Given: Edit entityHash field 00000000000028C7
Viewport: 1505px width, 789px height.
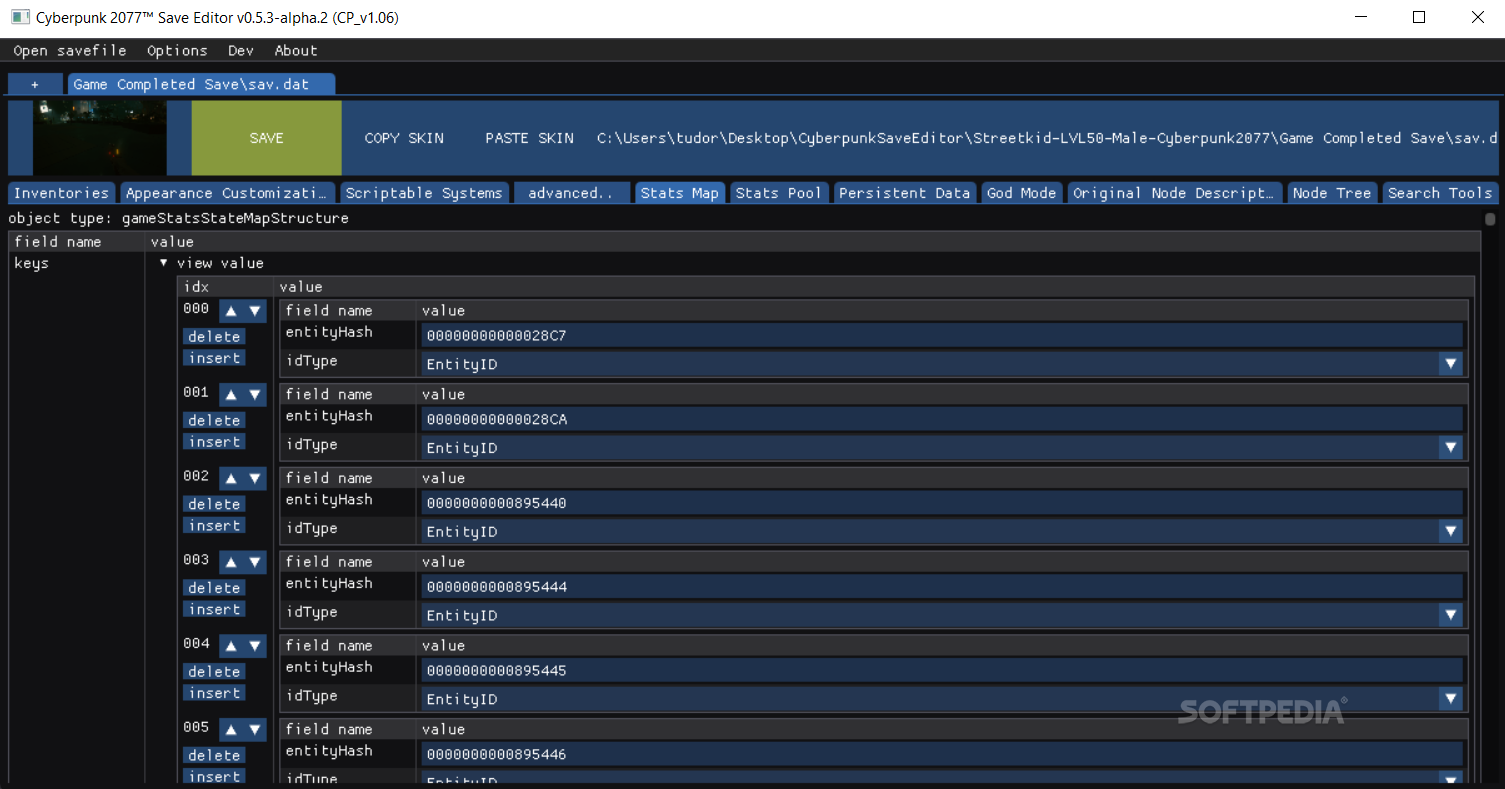Looking at the screenshot, I should click(941, 335).
